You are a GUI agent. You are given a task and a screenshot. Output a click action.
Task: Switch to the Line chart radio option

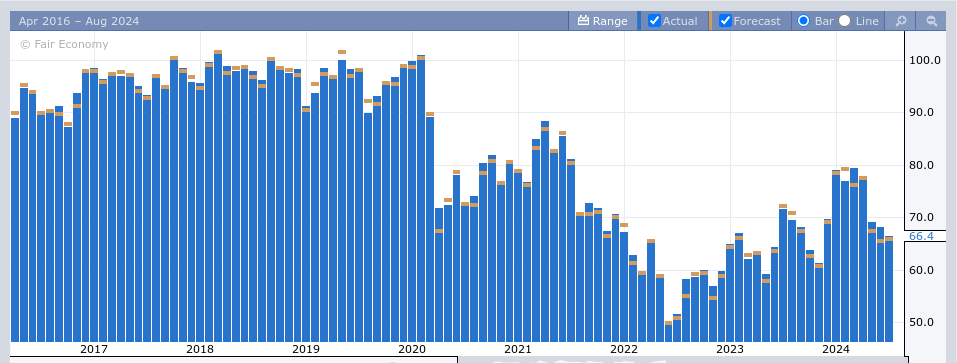(845, 21)
